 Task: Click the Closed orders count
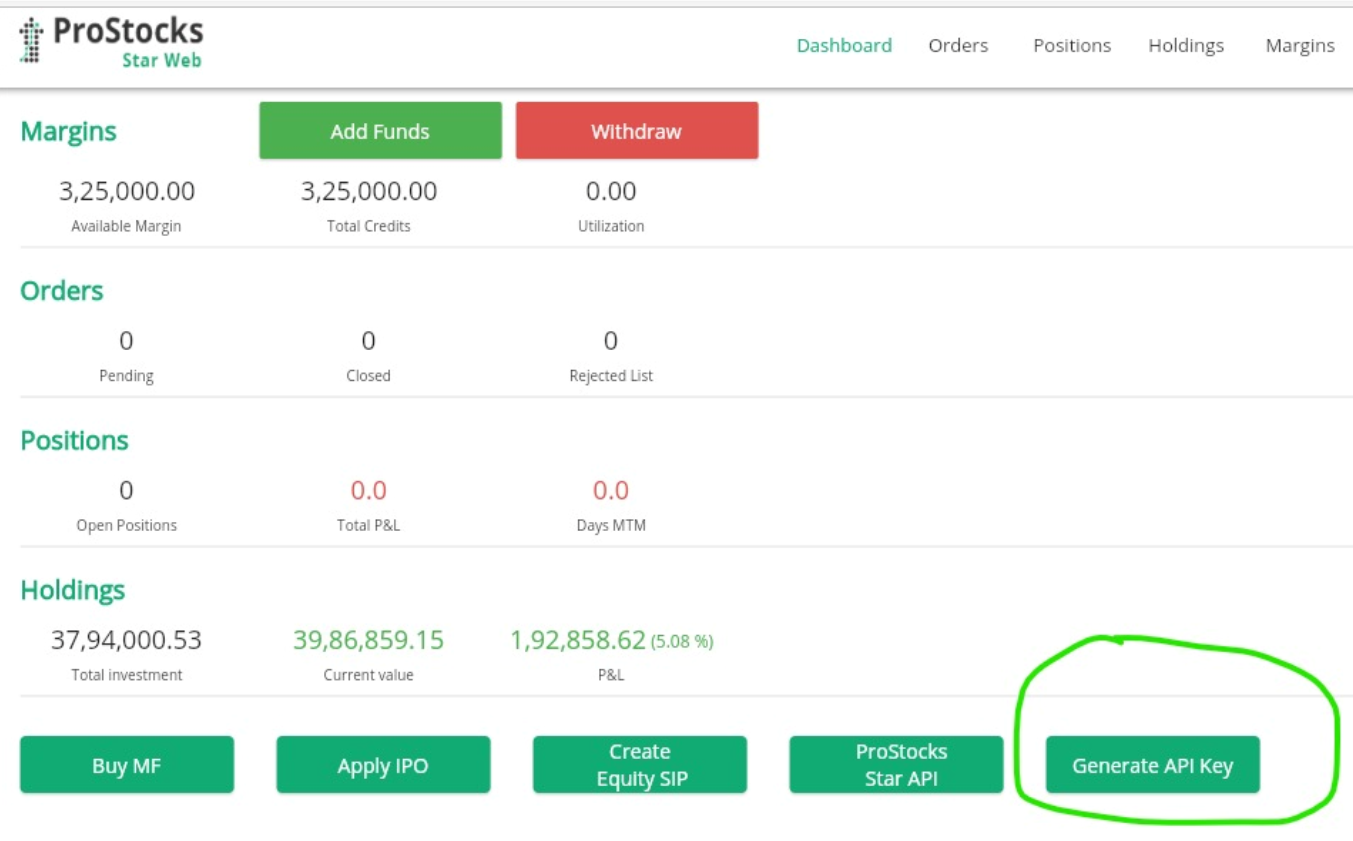[x=368, y=341]
